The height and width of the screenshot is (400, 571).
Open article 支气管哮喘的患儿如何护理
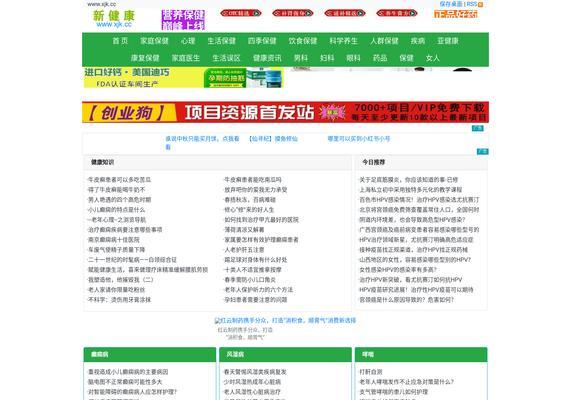point(394,392)
